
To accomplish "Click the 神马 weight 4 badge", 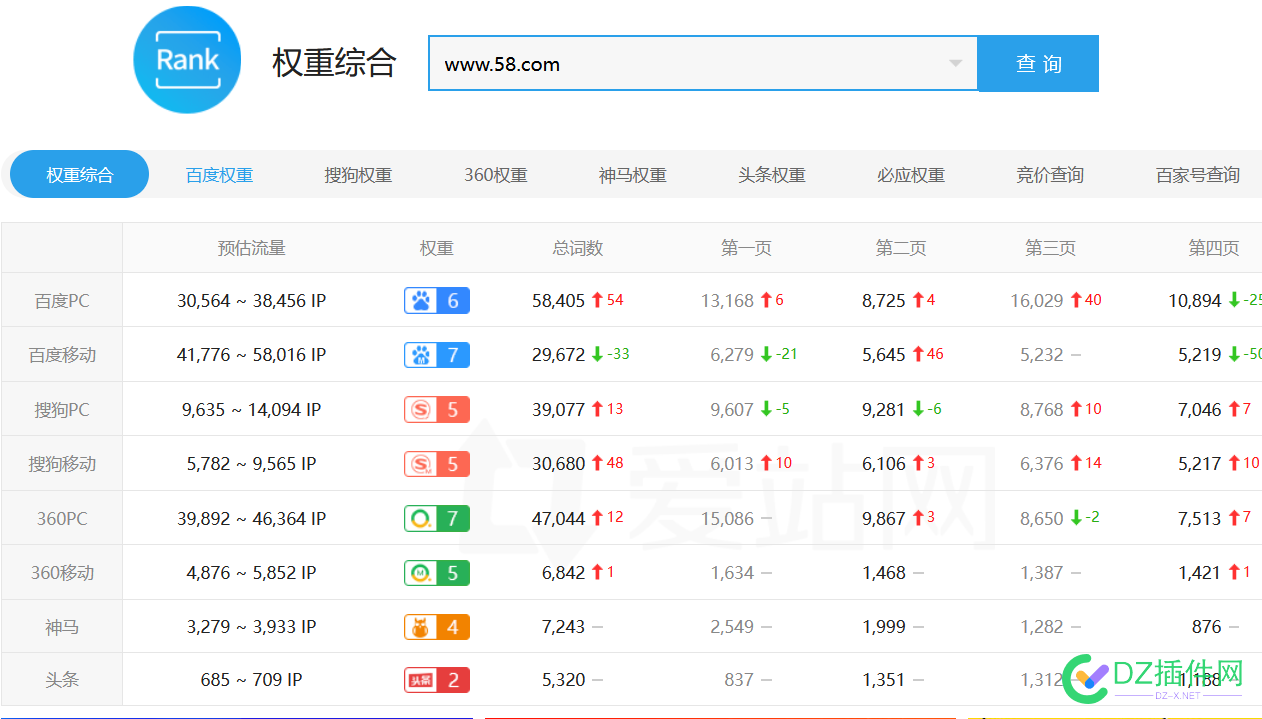I will point(437,627).
